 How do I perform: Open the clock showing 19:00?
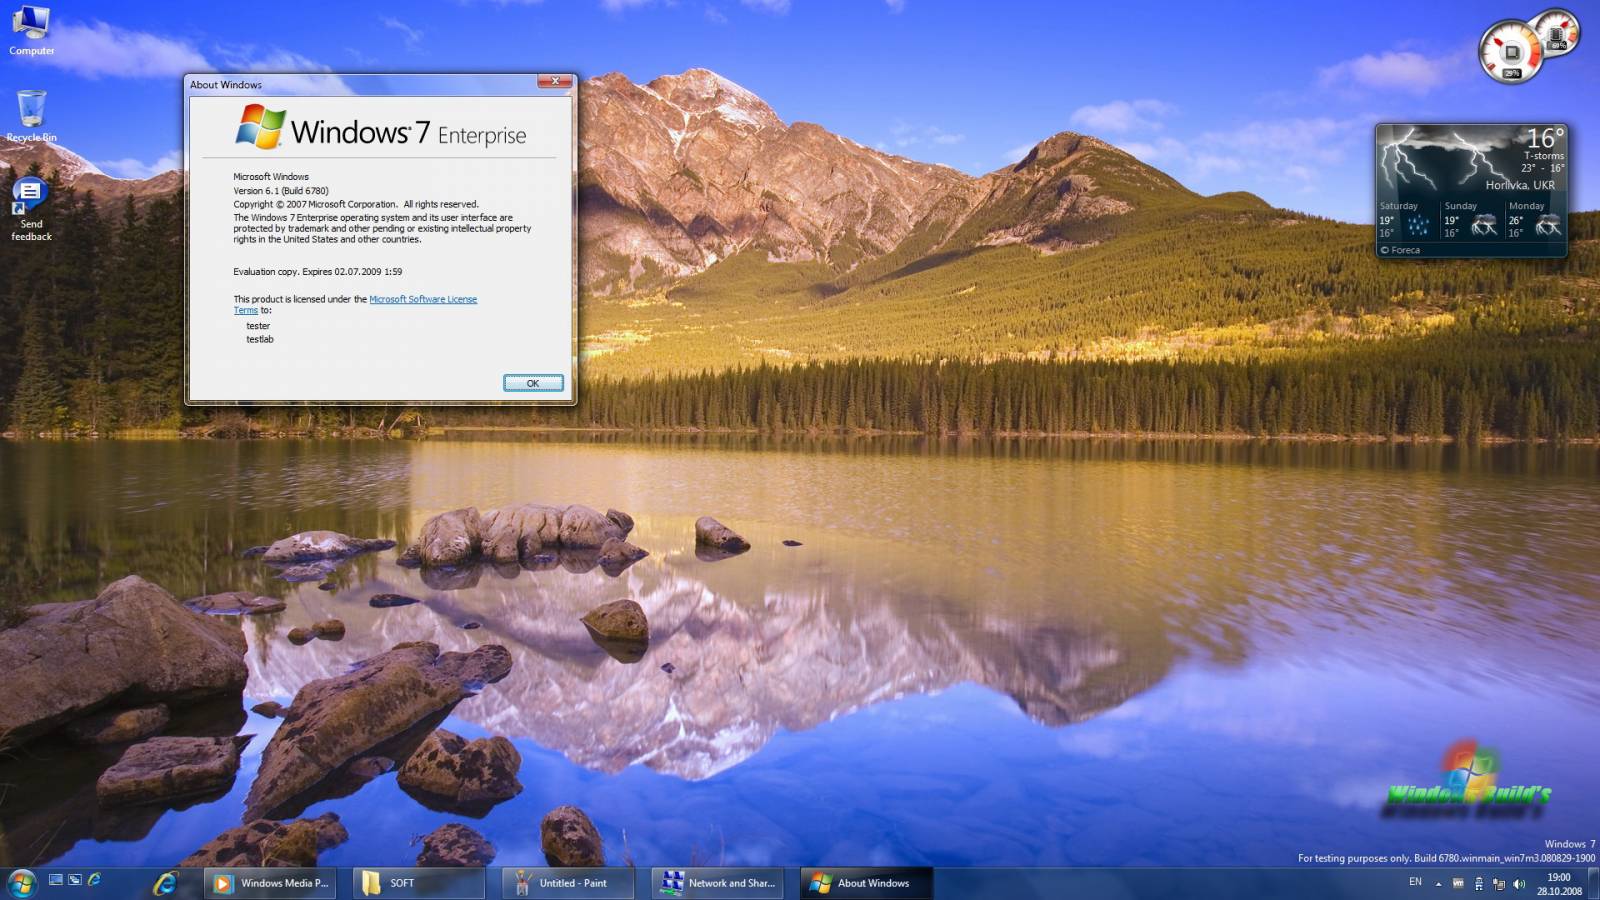1559,877
